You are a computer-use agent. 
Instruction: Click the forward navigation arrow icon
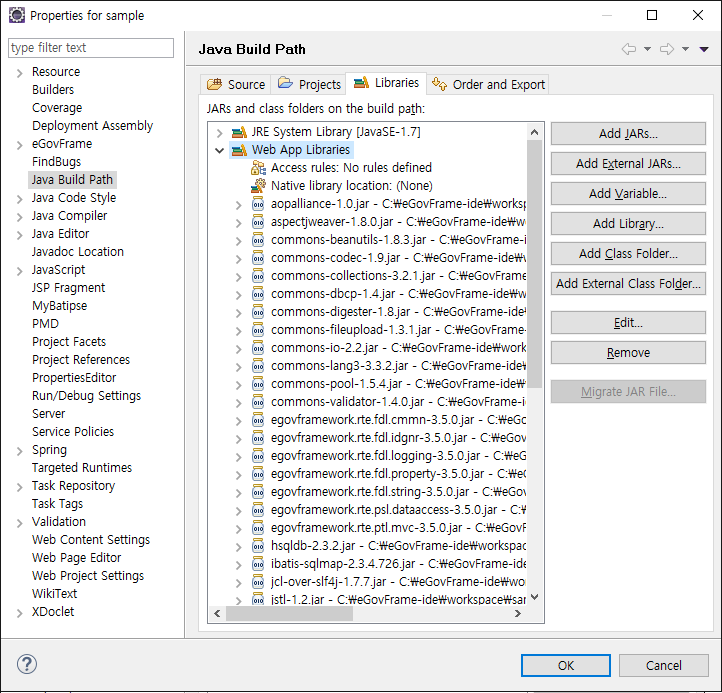pos(666,49)
